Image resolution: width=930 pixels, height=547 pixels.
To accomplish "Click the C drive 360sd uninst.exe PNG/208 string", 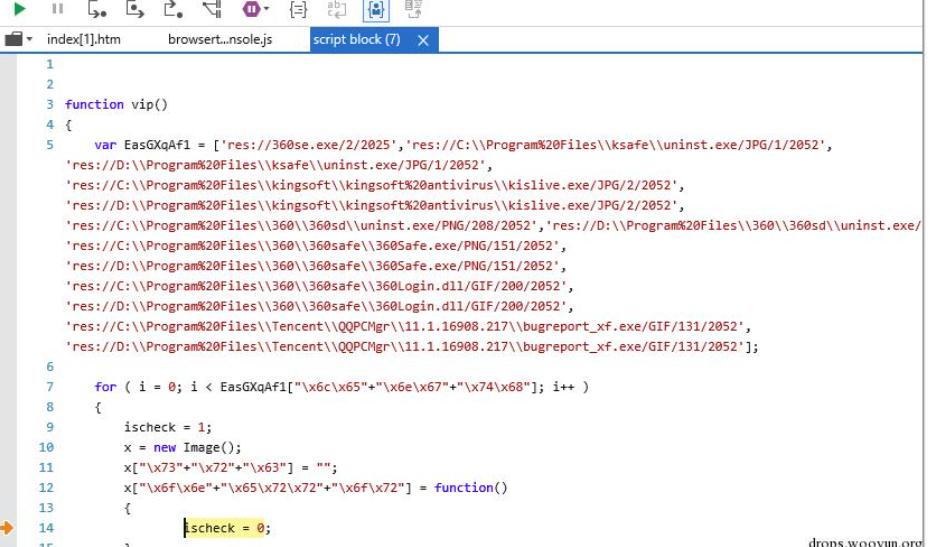I will [301, 225].
